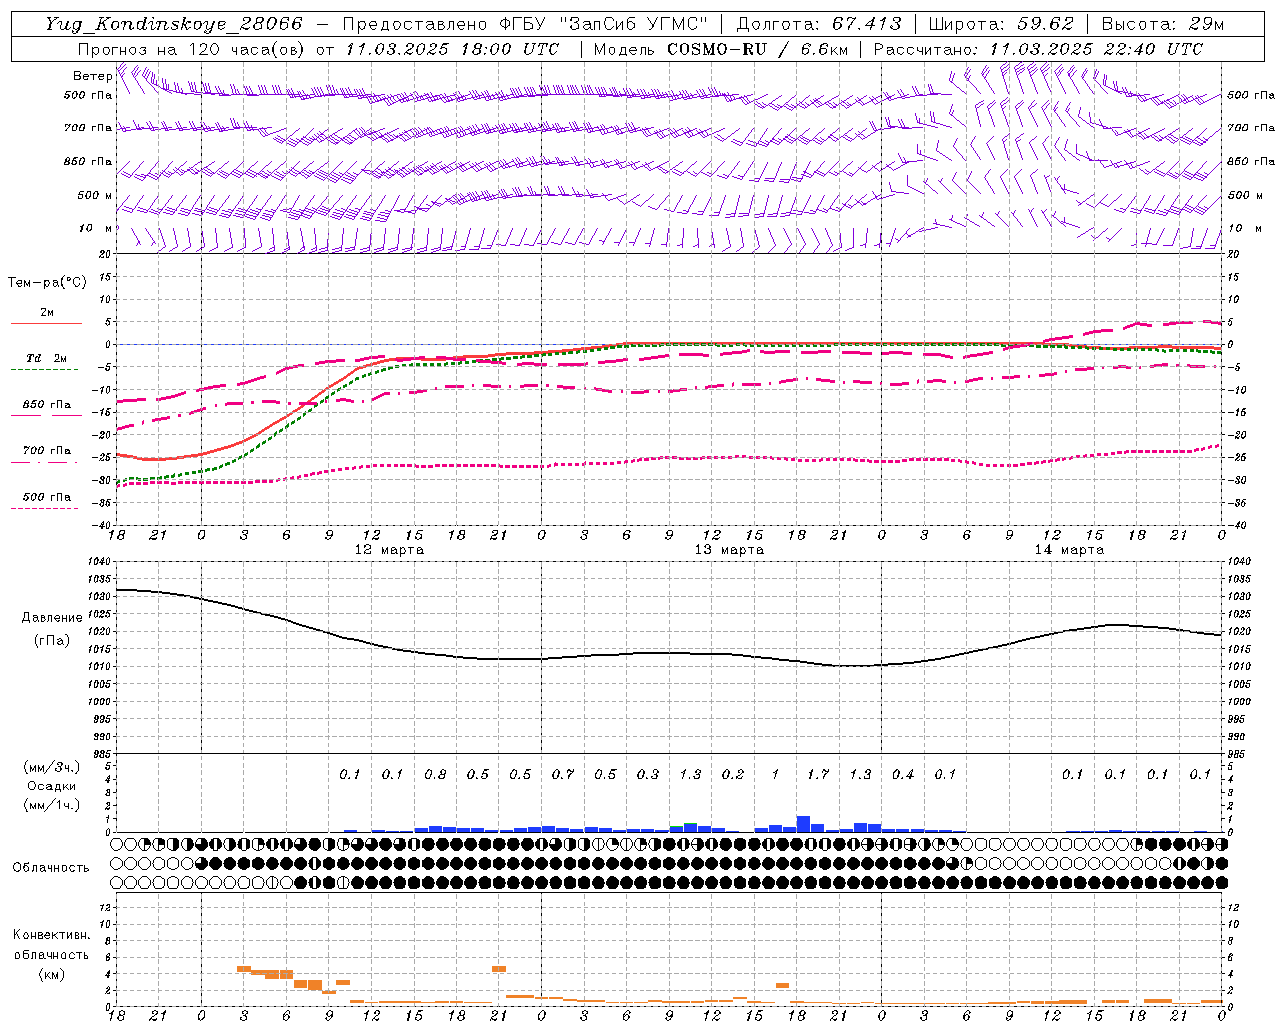Click the 14 марта date label
1280x1024 pixels.
point(1069,550)
